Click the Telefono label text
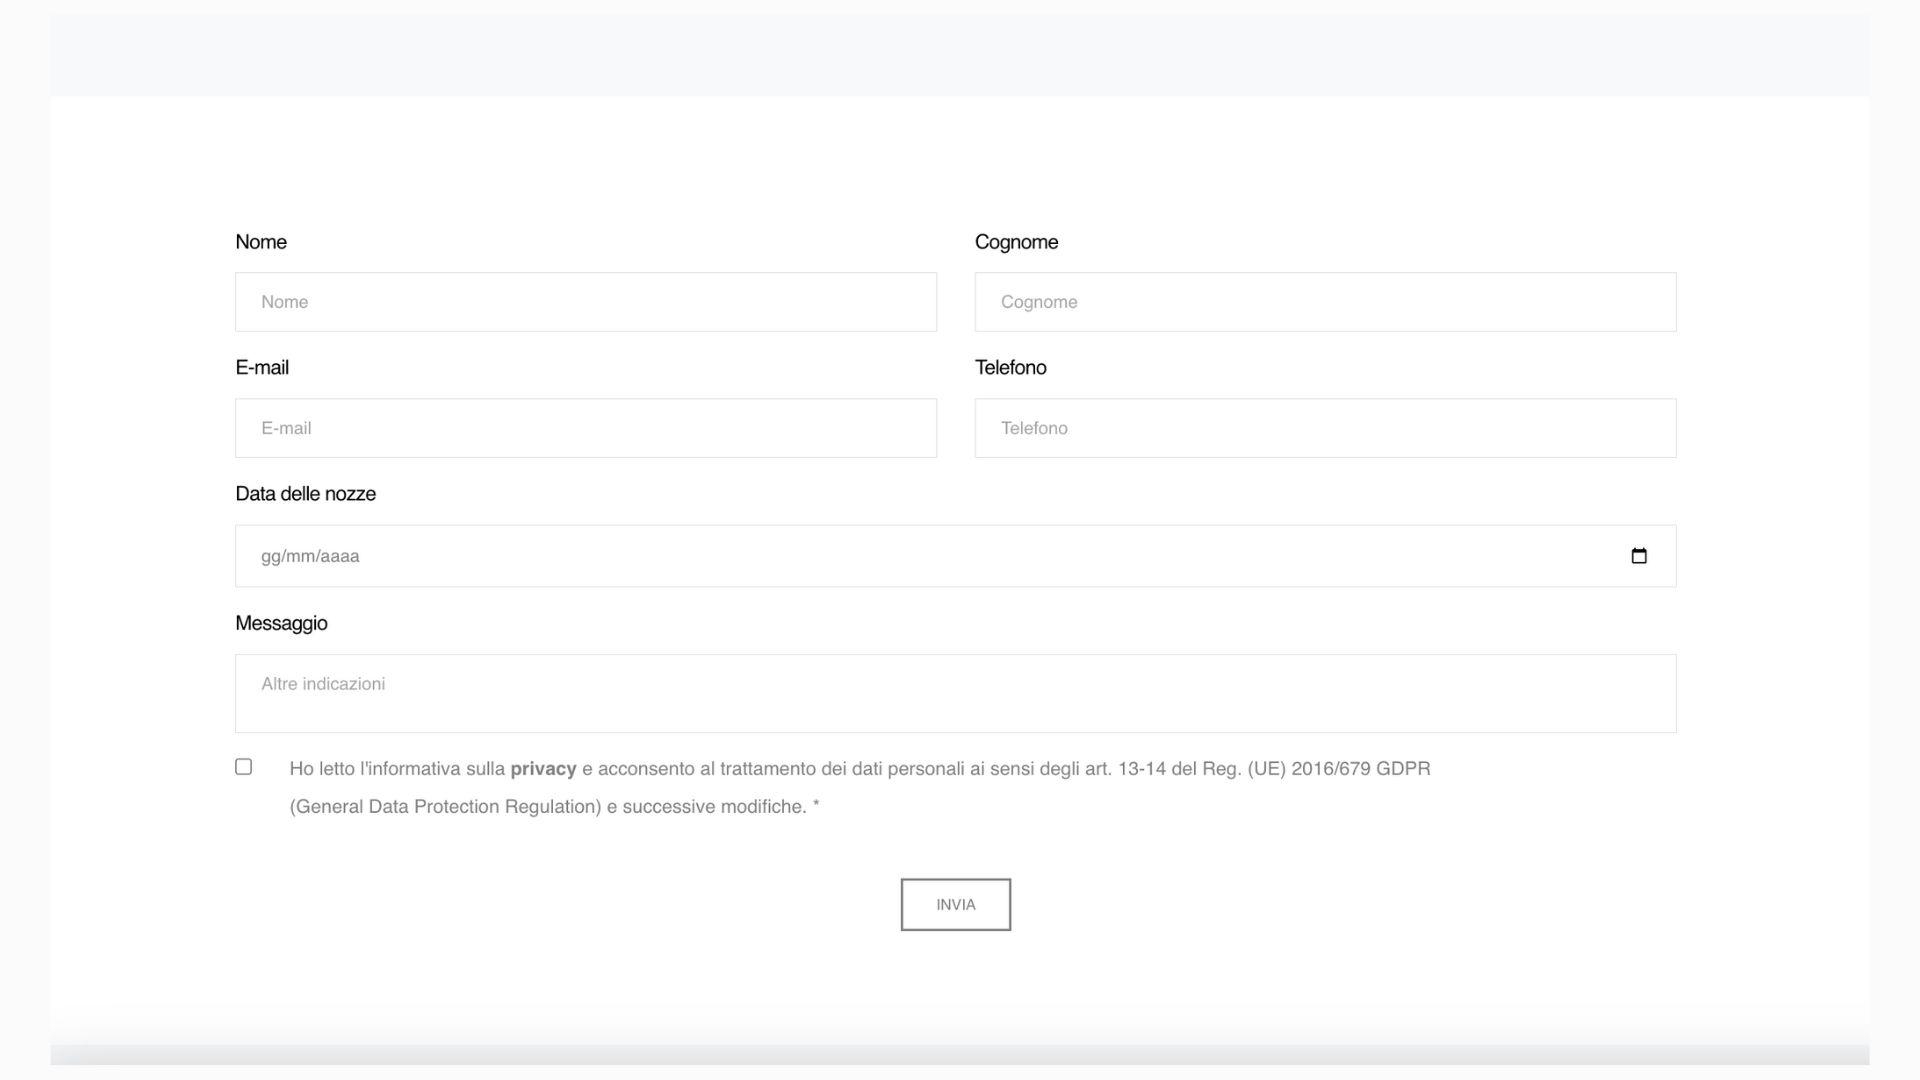 [x=1011, y=368]
